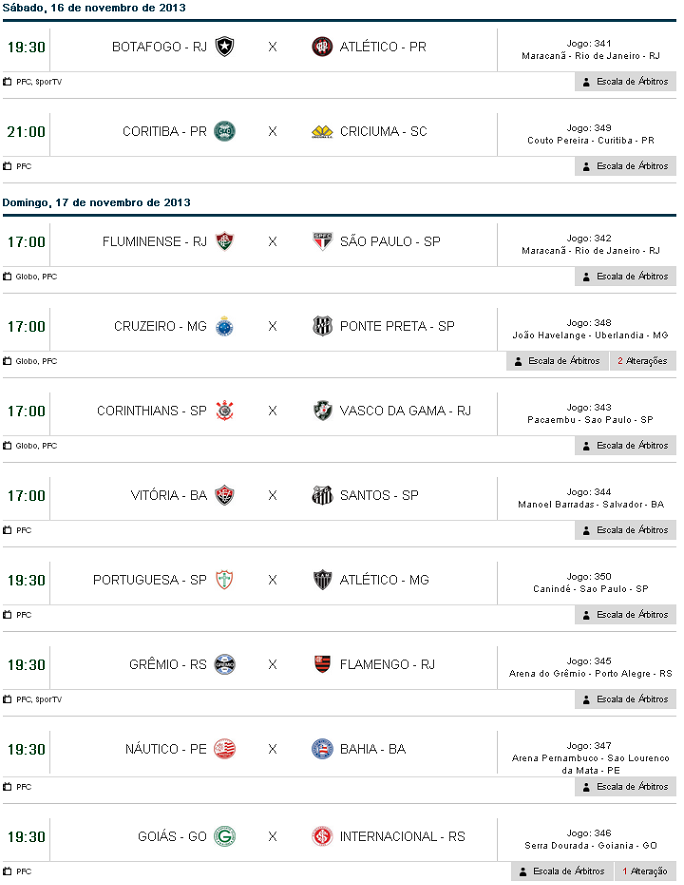This screenshot has height=885, width=684.
Task: Click the TV icon beside Globo, PFC for Fluminense
Action: point(7,276)
